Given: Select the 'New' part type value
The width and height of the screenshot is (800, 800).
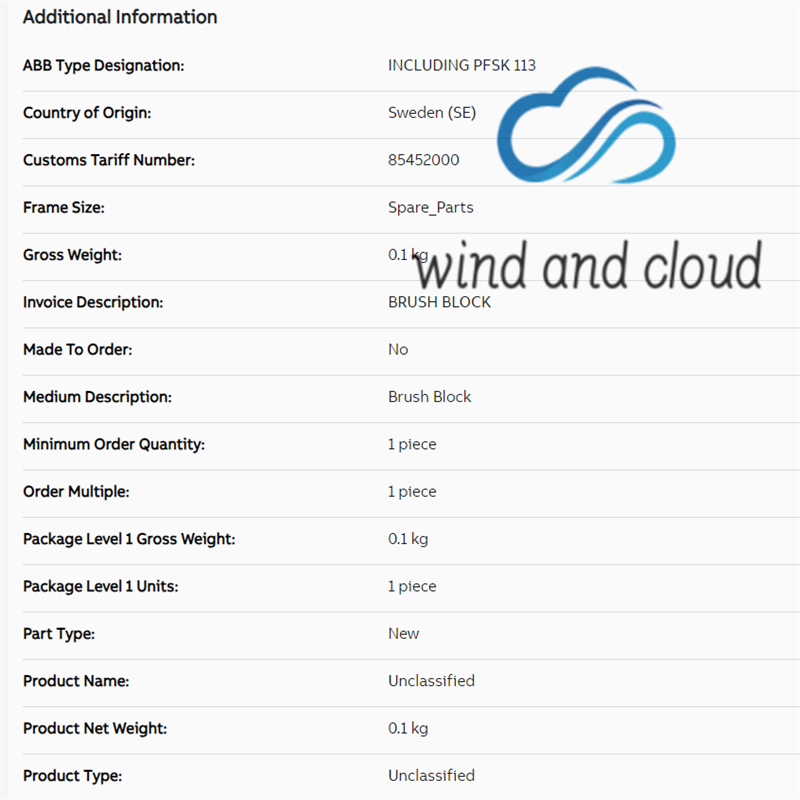Looking at the screenshot, I should tap(404, 633).
